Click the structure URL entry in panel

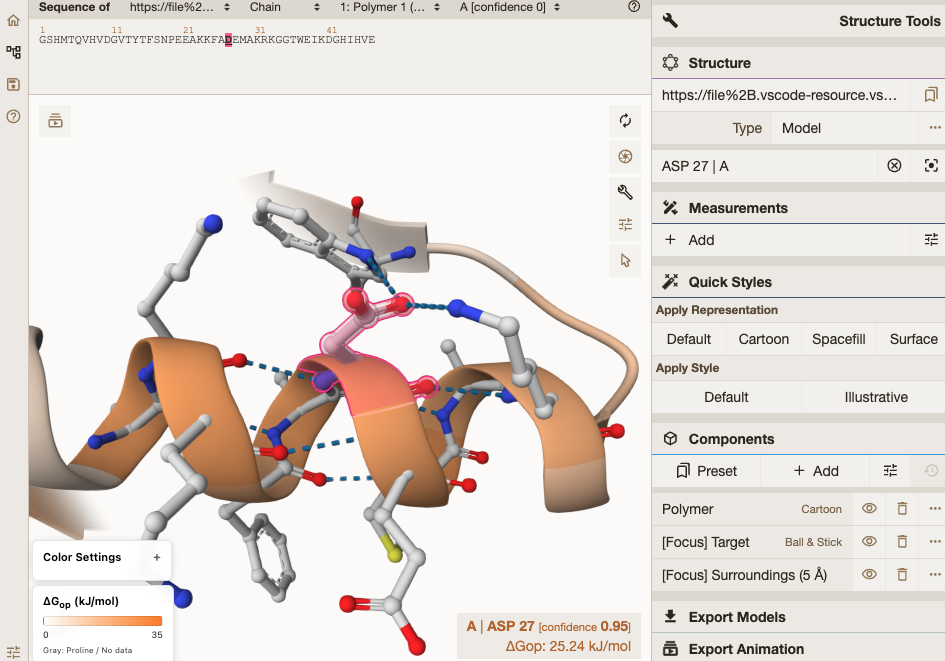(x=779, y=95)
